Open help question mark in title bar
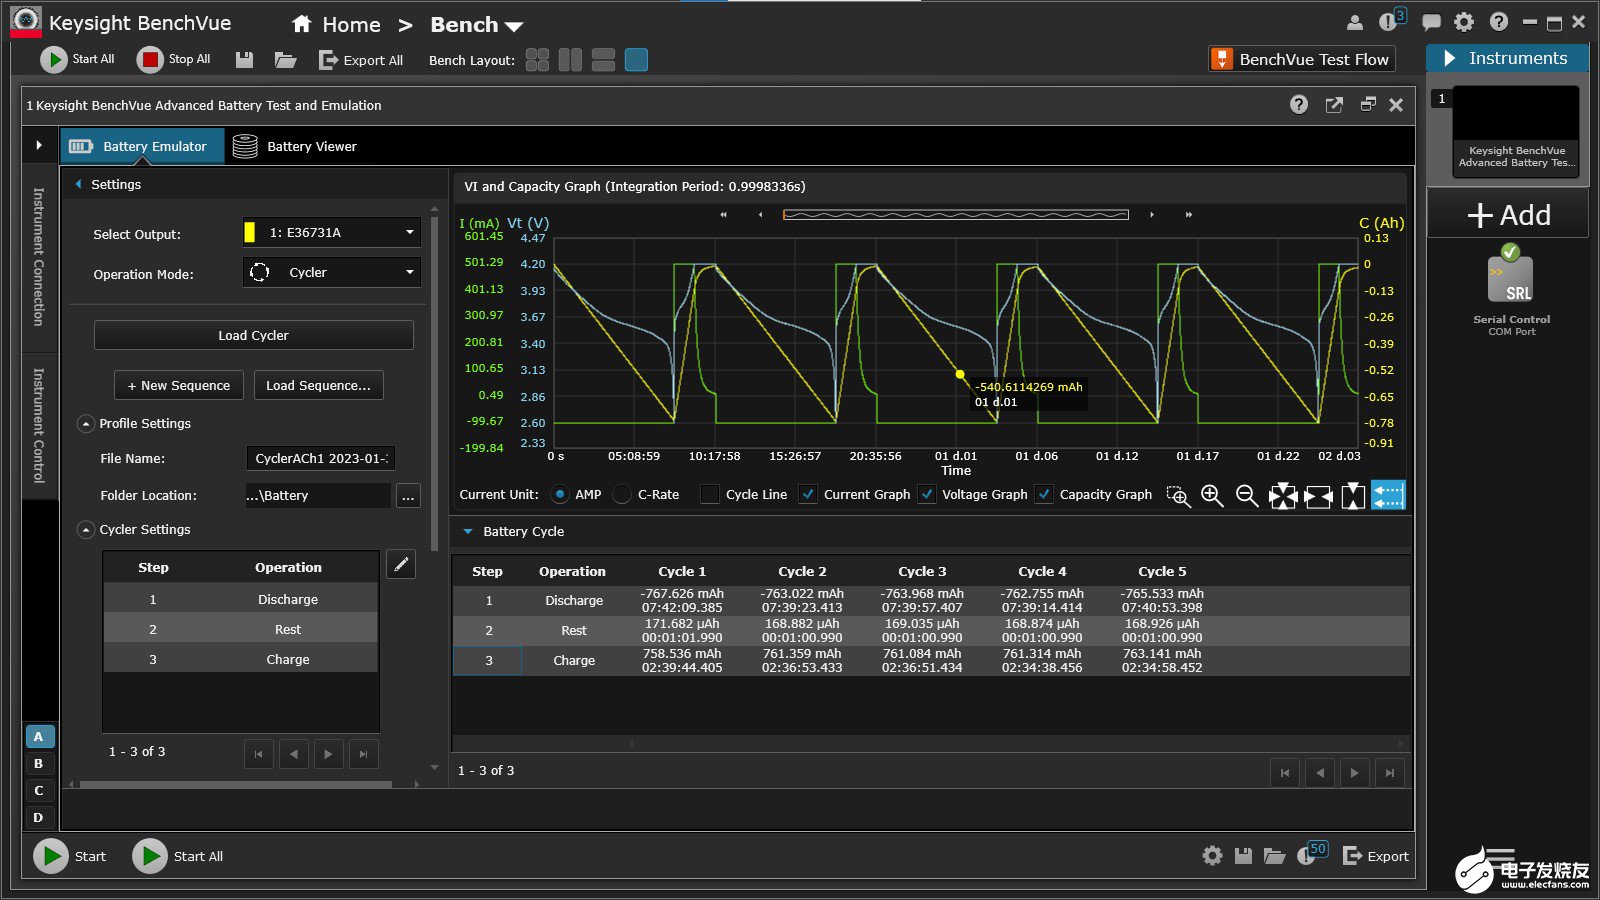 pyautogui.click(x=1498, y=22)
